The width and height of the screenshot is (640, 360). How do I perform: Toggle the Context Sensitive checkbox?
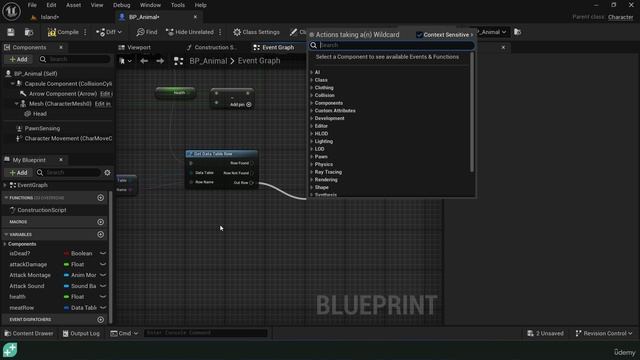pyautogui.click(x=419, y=35)
